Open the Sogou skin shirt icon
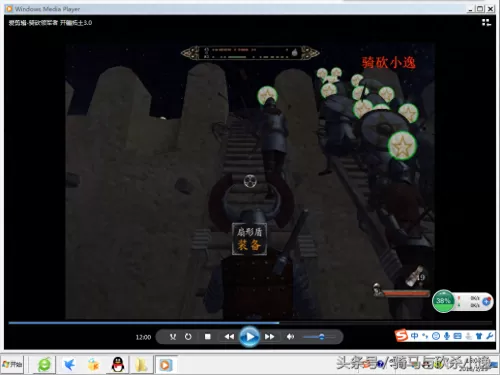 point(479,336)
